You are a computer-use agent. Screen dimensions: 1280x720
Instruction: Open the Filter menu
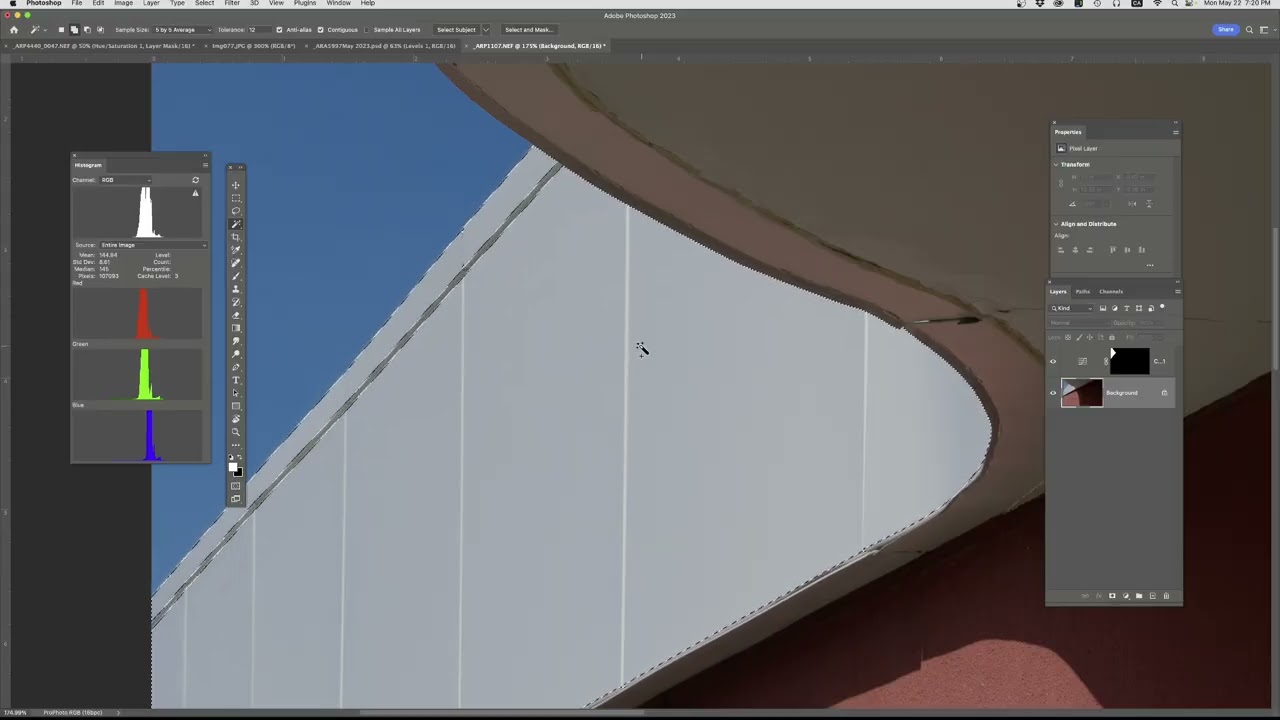coord(232,3)
